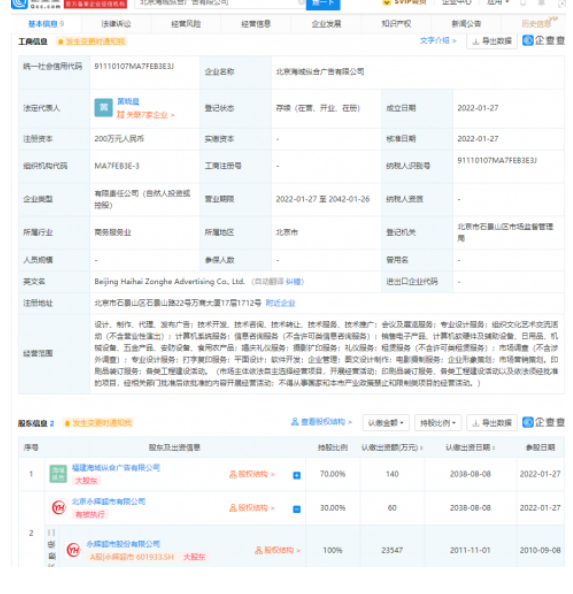Click the blue 查一下 search button
This screenshot has width=573, height=594.
point(323,4)
